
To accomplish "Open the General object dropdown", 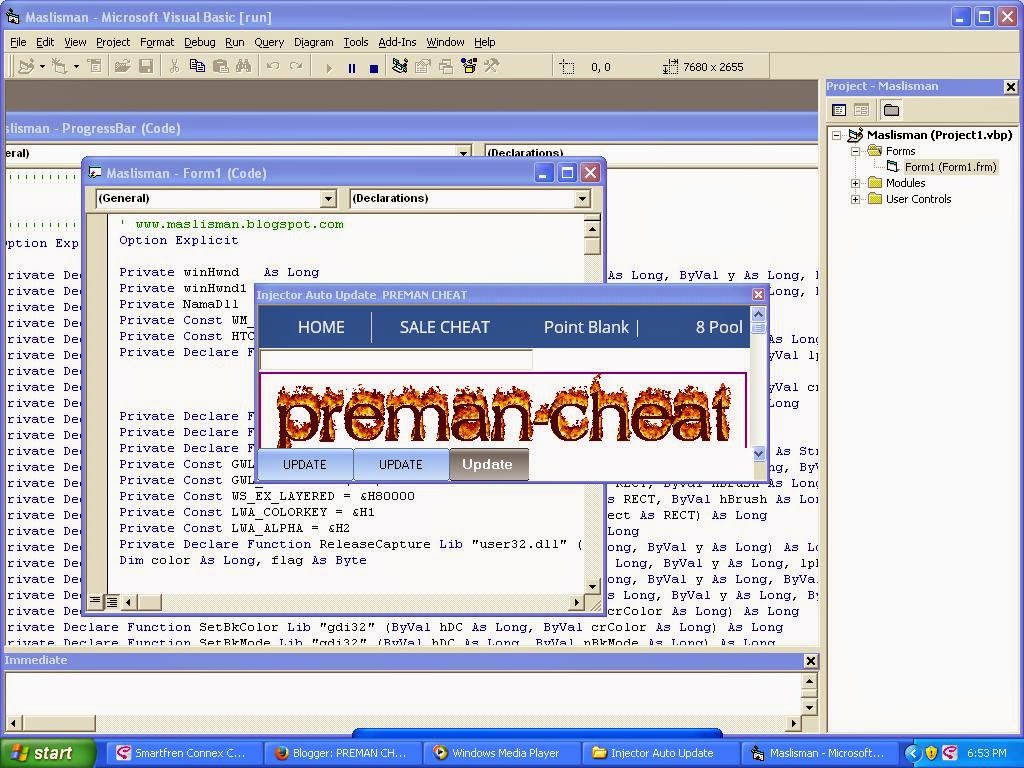I will pos(329,198).
